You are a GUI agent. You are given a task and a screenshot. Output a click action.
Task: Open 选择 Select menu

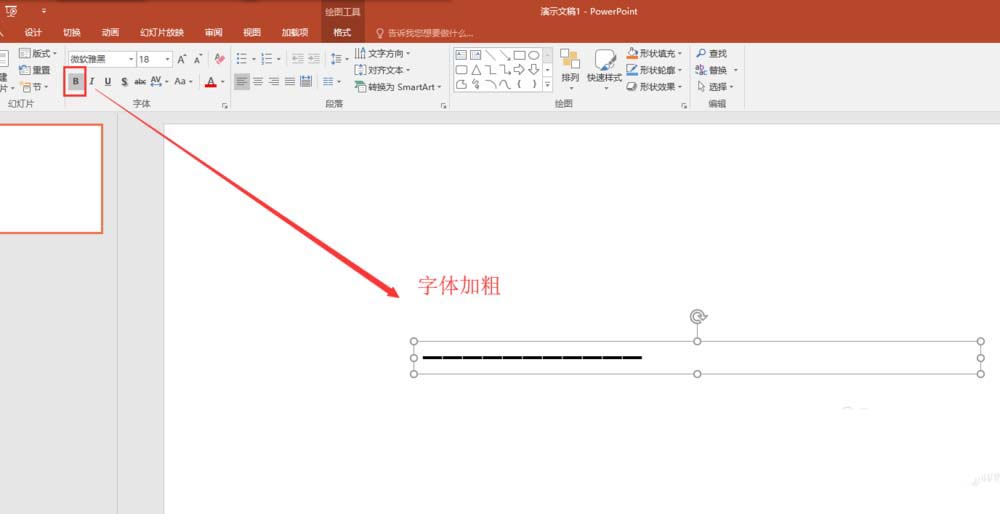(716, 87)
